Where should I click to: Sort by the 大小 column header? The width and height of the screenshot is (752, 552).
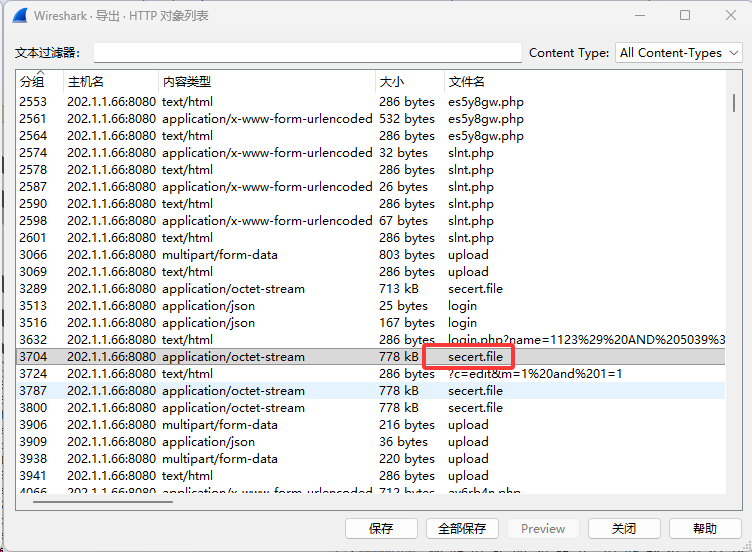tap(391, 81)
